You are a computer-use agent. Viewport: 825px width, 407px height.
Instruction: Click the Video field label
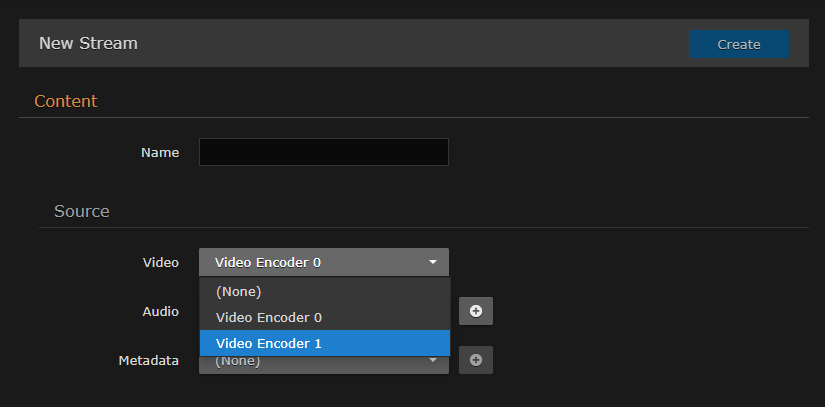(161, 263)
